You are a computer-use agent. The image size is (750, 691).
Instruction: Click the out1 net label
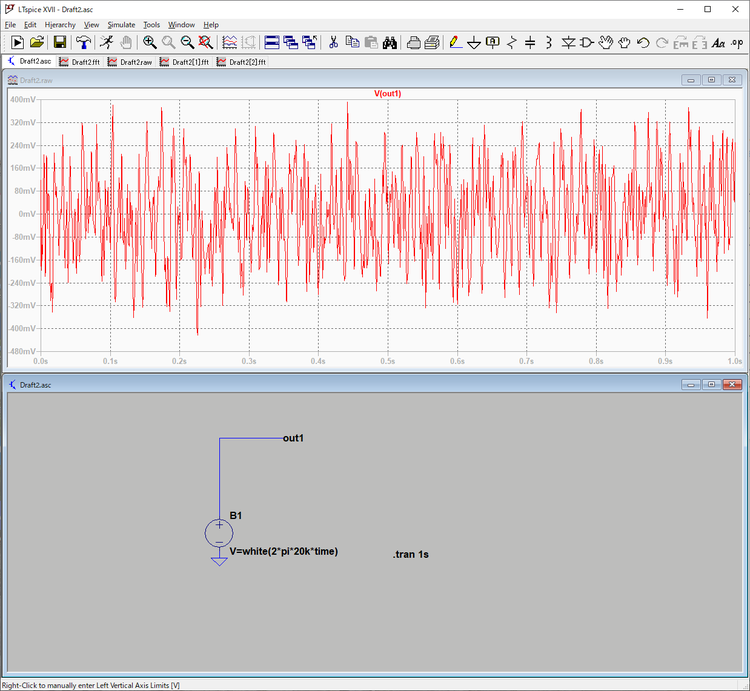coord(293,438)
